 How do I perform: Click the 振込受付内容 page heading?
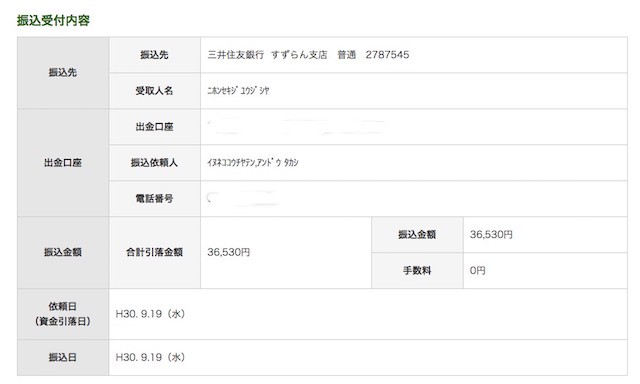tap(53, 20)
